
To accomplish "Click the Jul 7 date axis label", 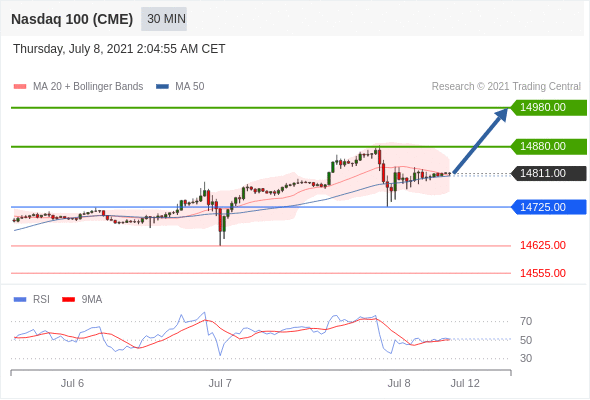I will coord(220,383).
